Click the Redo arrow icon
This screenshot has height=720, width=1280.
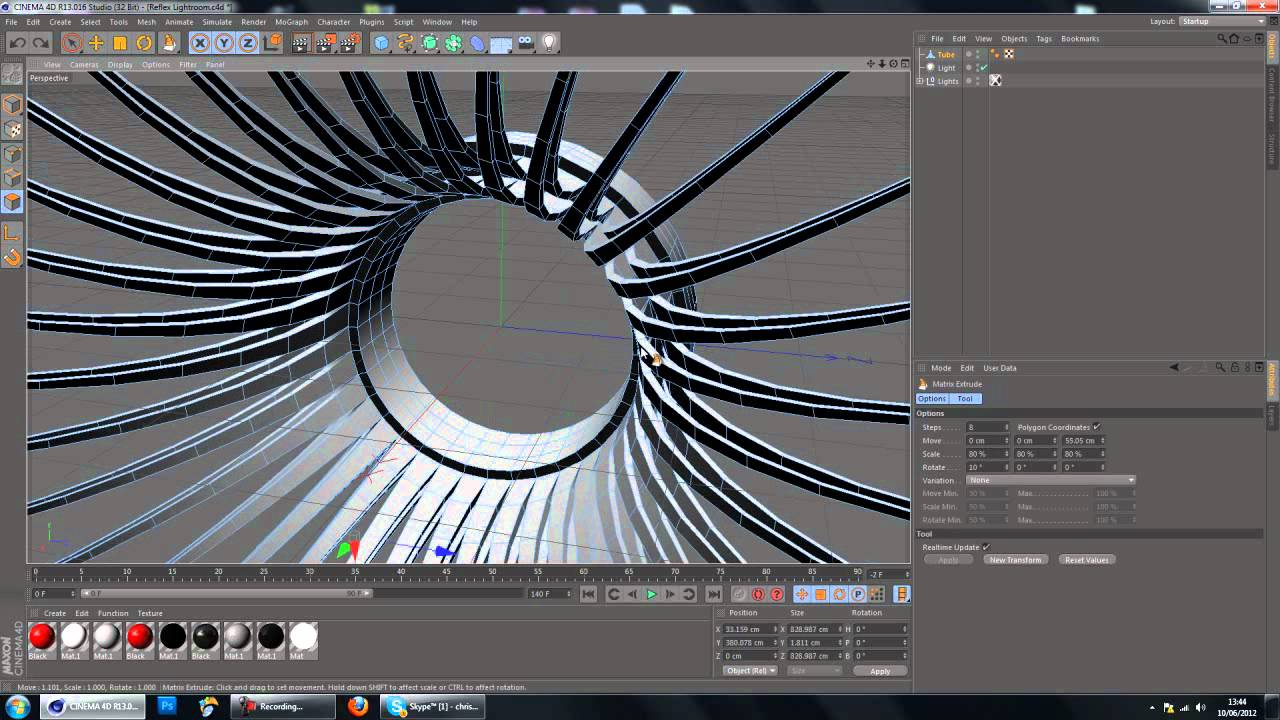point(41,43)
